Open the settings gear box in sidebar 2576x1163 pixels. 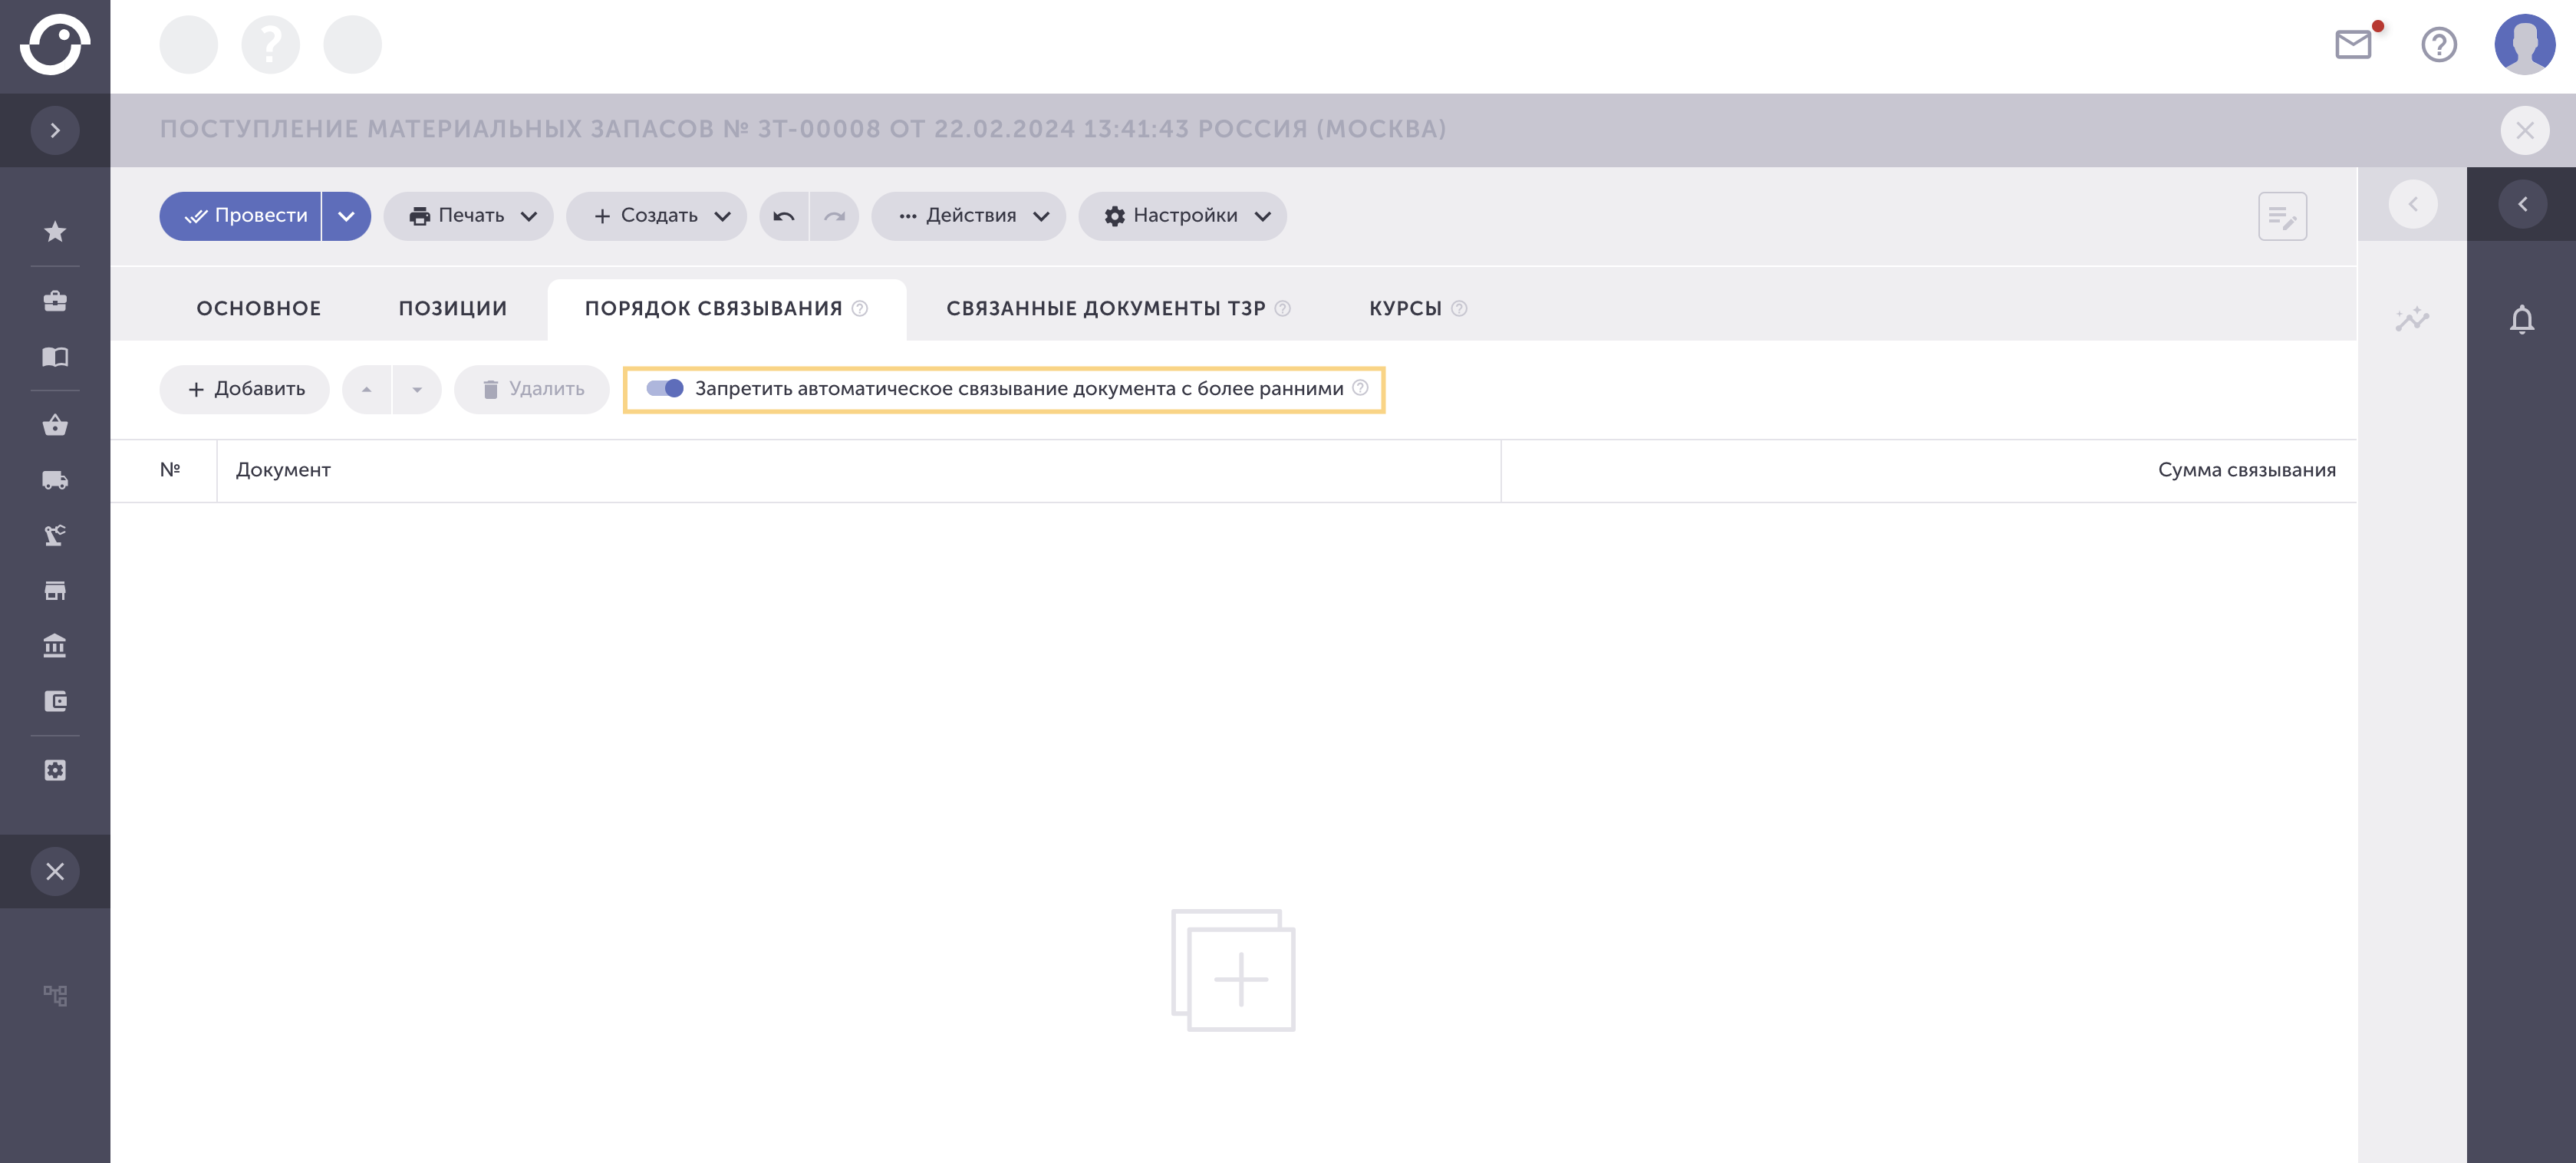click(x=55, y=770)
